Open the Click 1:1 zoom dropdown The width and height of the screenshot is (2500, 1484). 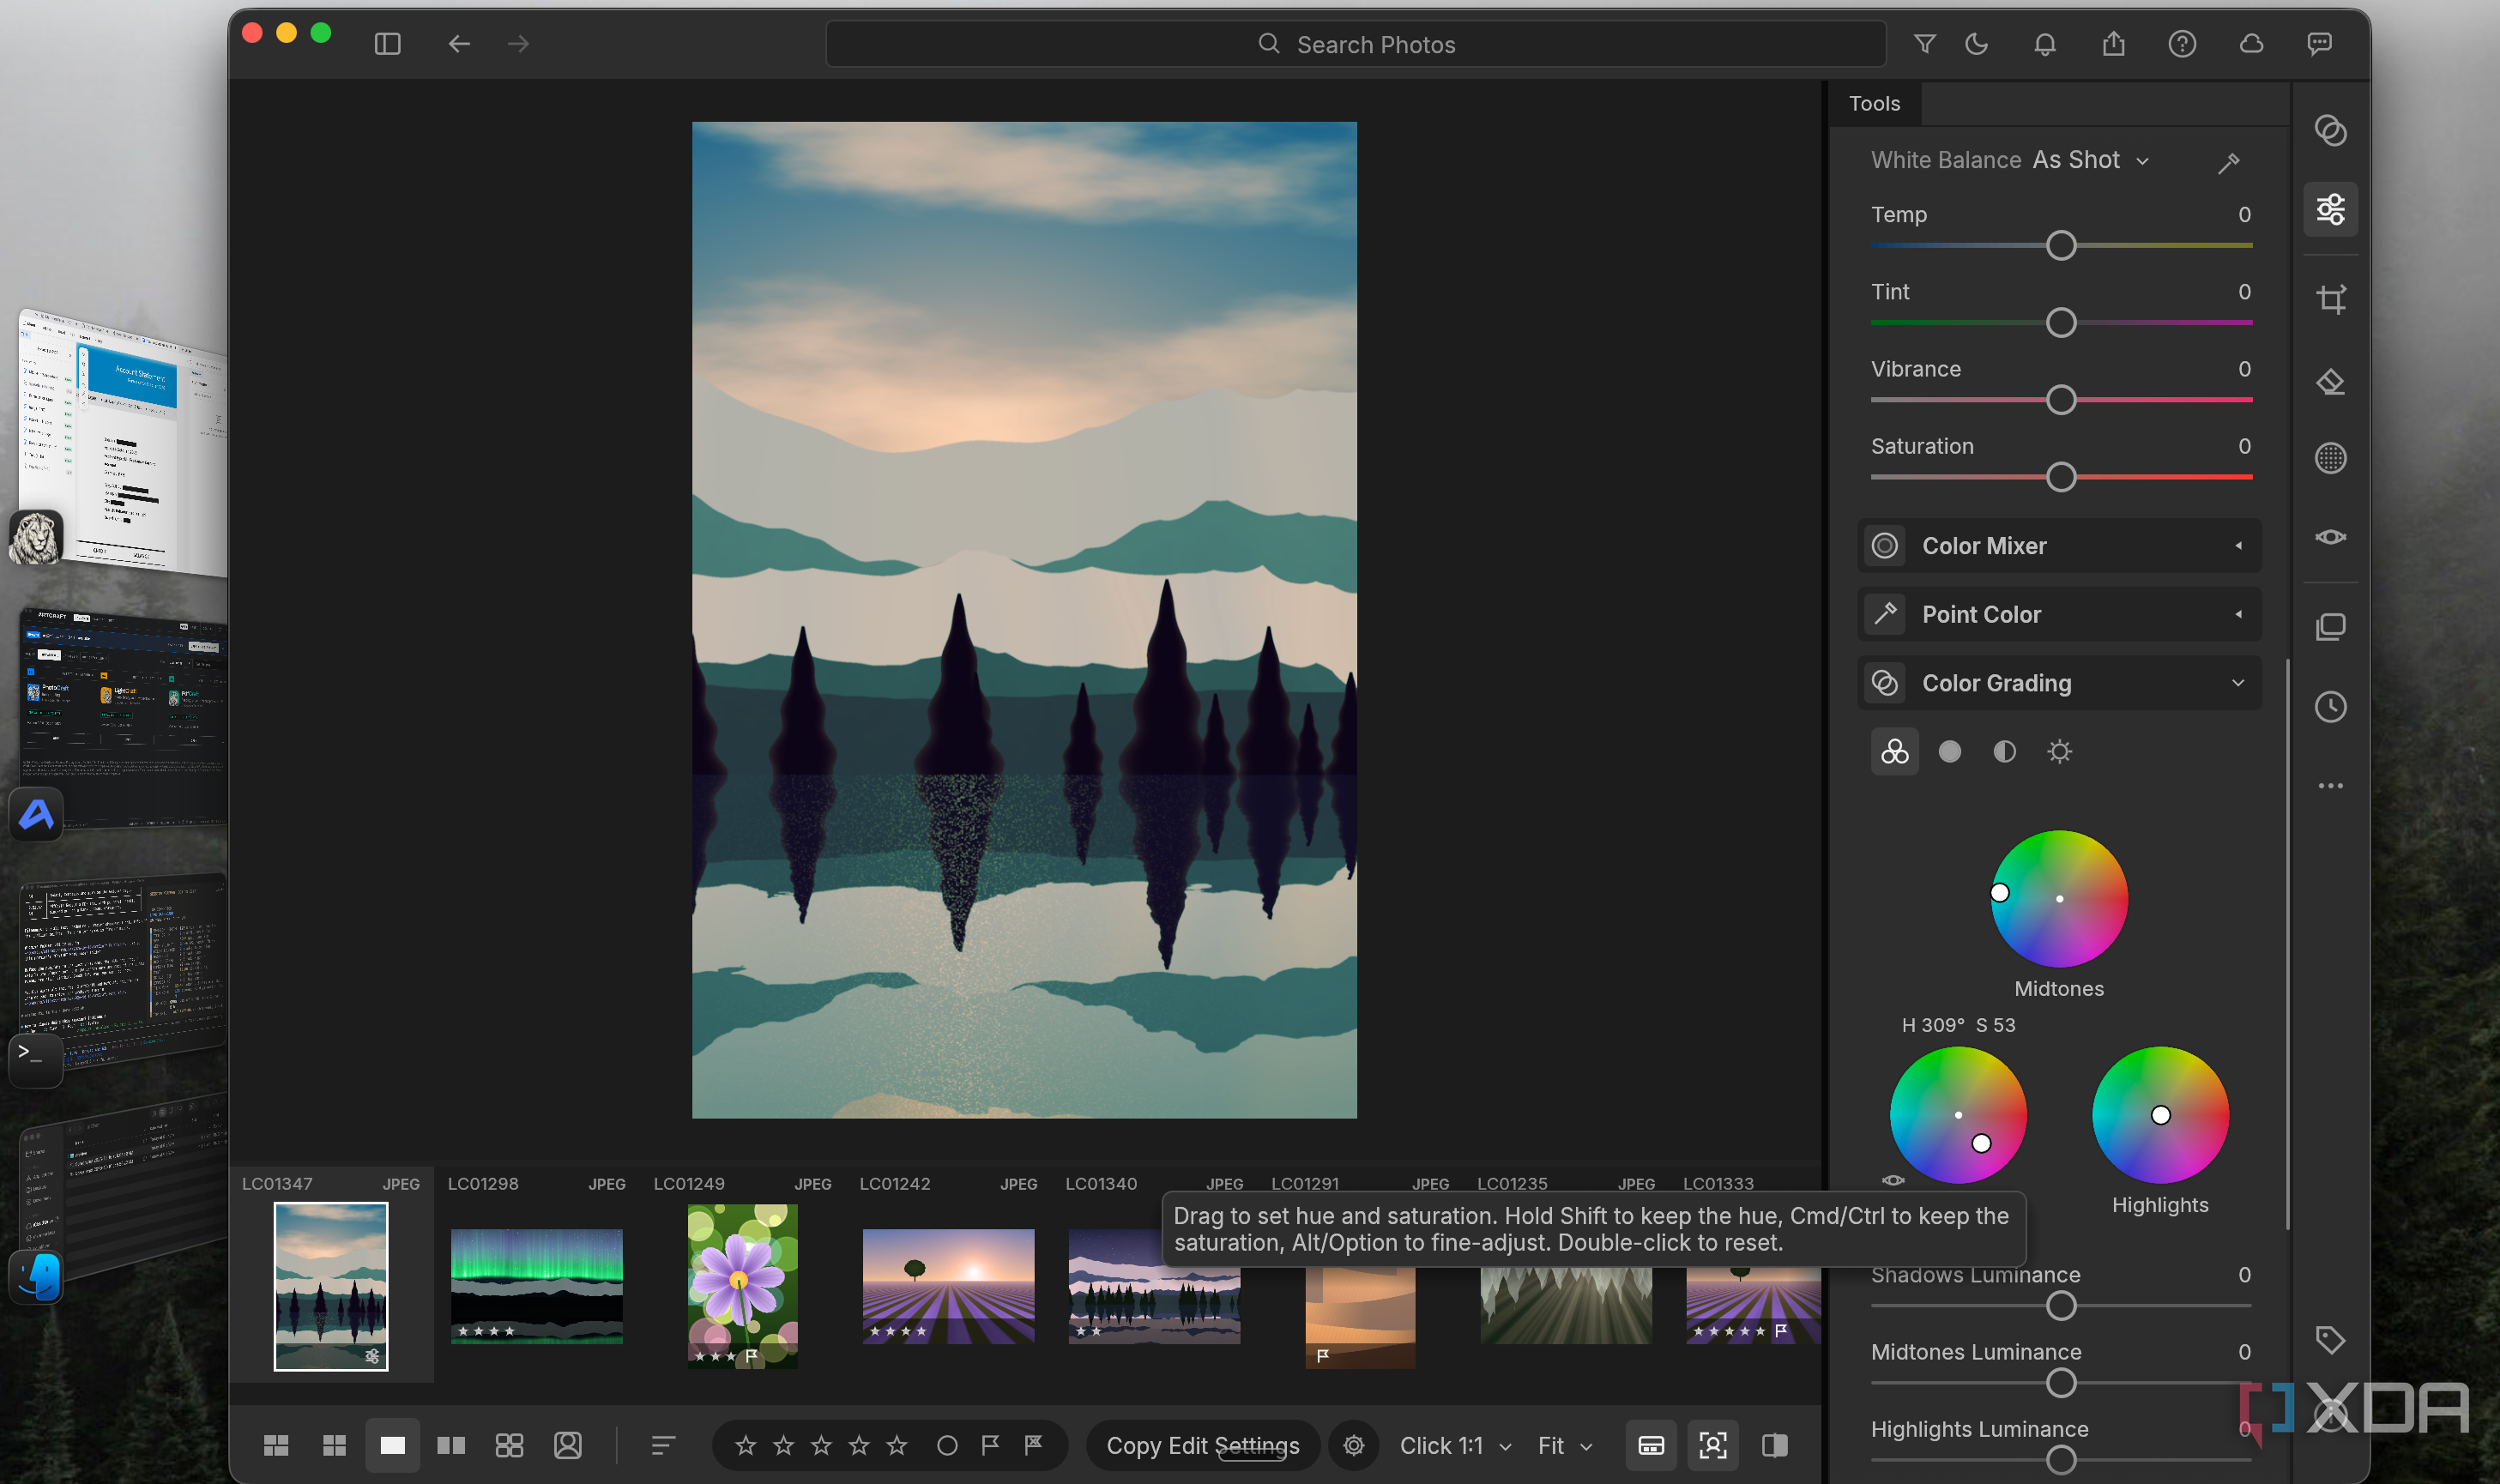click(1454, 1445)
